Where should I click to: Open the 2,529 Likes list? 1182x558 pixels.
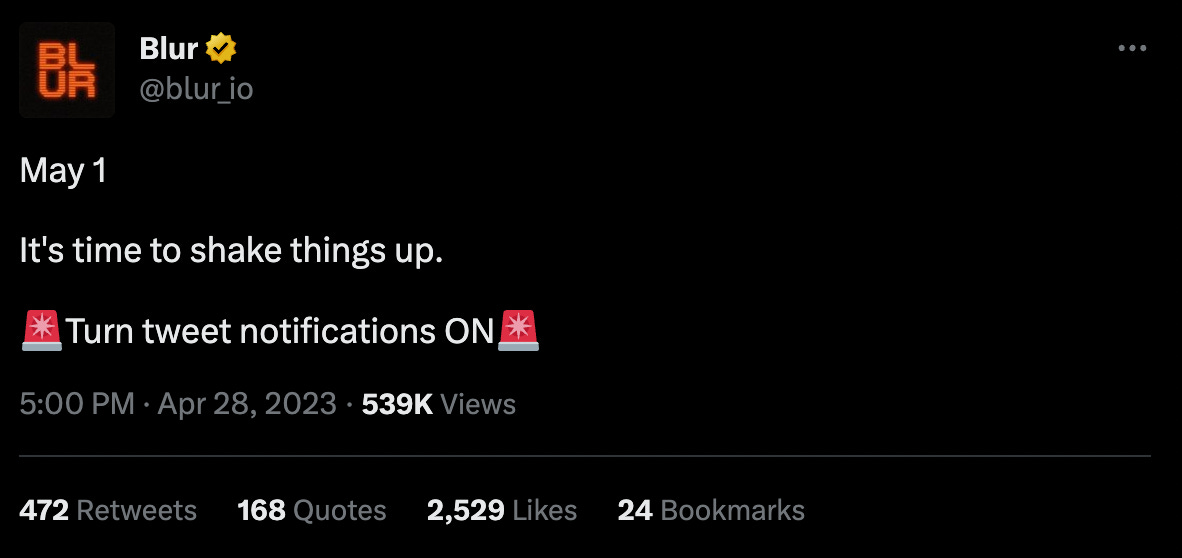[x=502, y=510]
